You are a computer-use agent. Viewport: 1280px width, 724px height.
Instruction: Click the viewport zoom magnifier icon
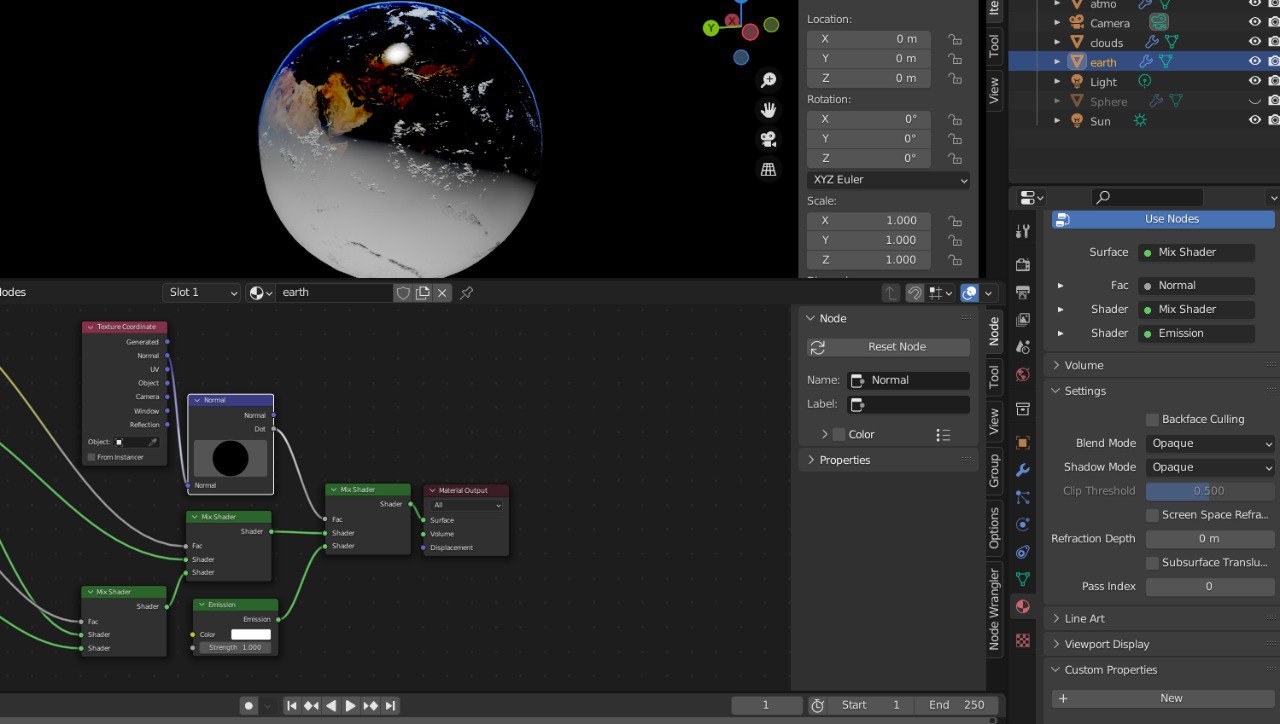tap(768, 80)
